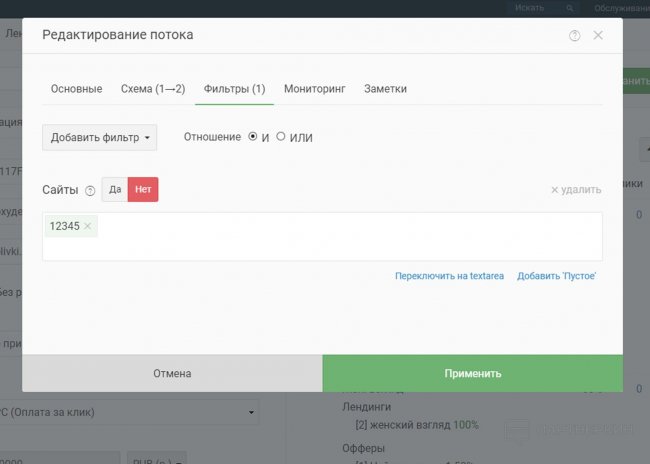This screenshot has width=650, height=464.
Task: Select the ИЛИ relation radio button
Action: pos(281,136)
